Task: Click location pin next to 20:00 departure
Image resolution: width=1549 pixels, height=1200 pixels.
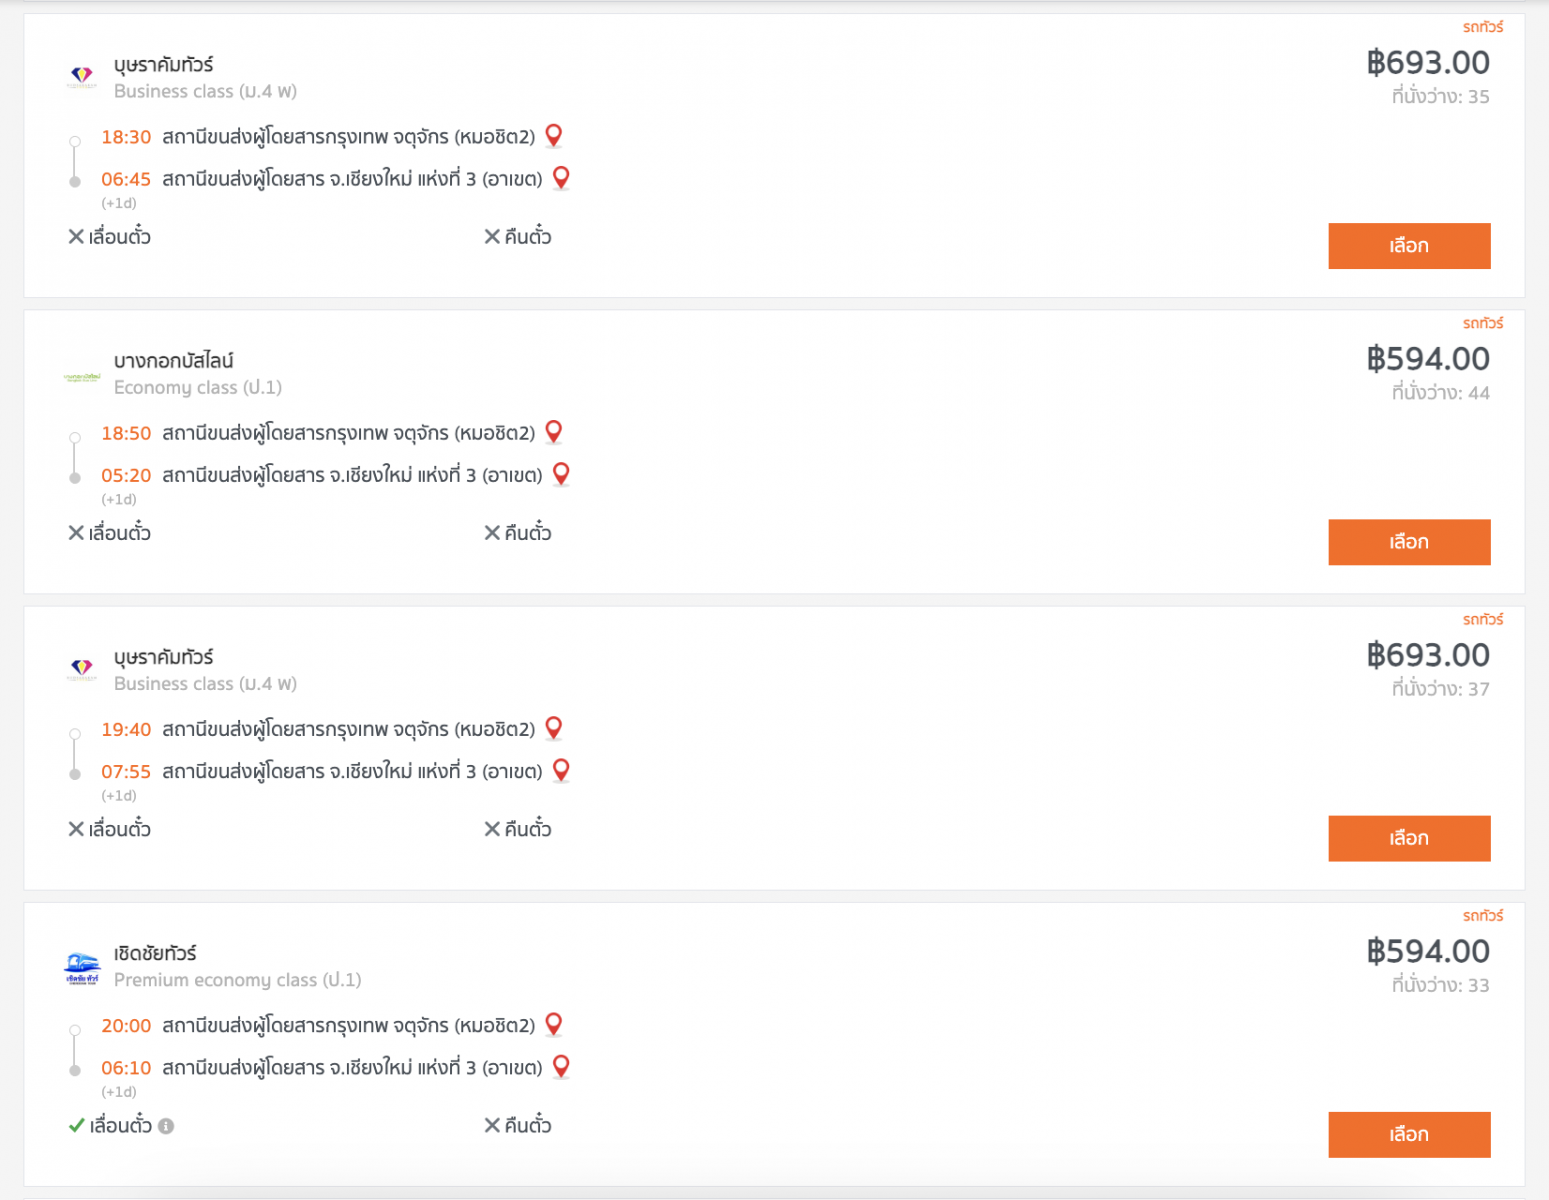Action: coord(553,1024)
